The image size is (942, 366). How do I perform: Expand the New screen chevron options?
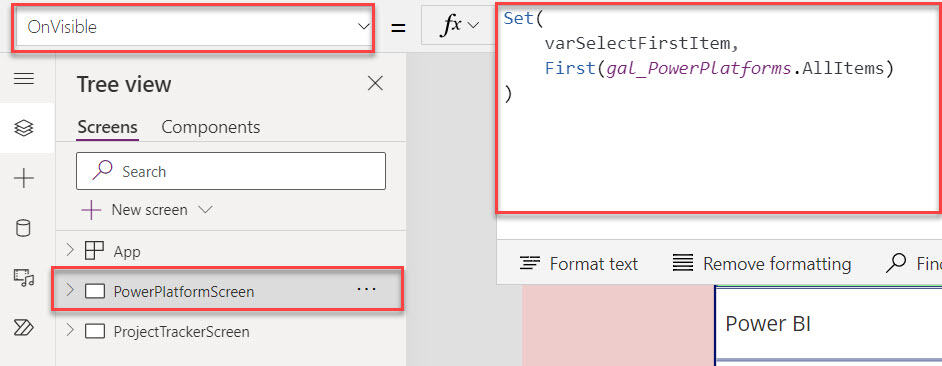(205, 210)
